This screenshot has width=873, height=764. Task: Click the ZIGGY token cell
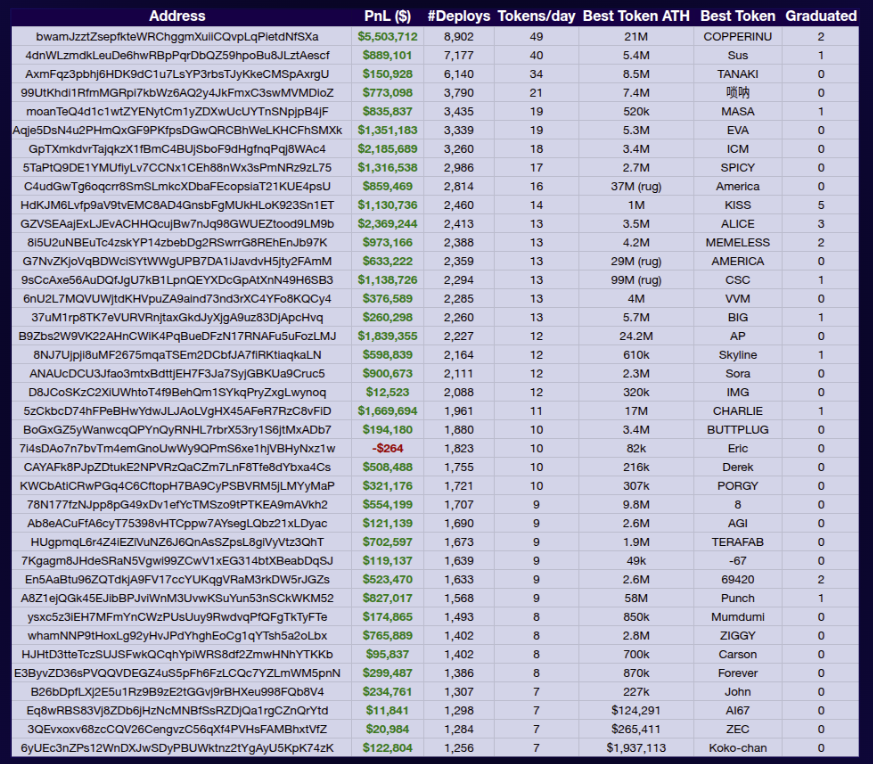click(x=738, y=635)
